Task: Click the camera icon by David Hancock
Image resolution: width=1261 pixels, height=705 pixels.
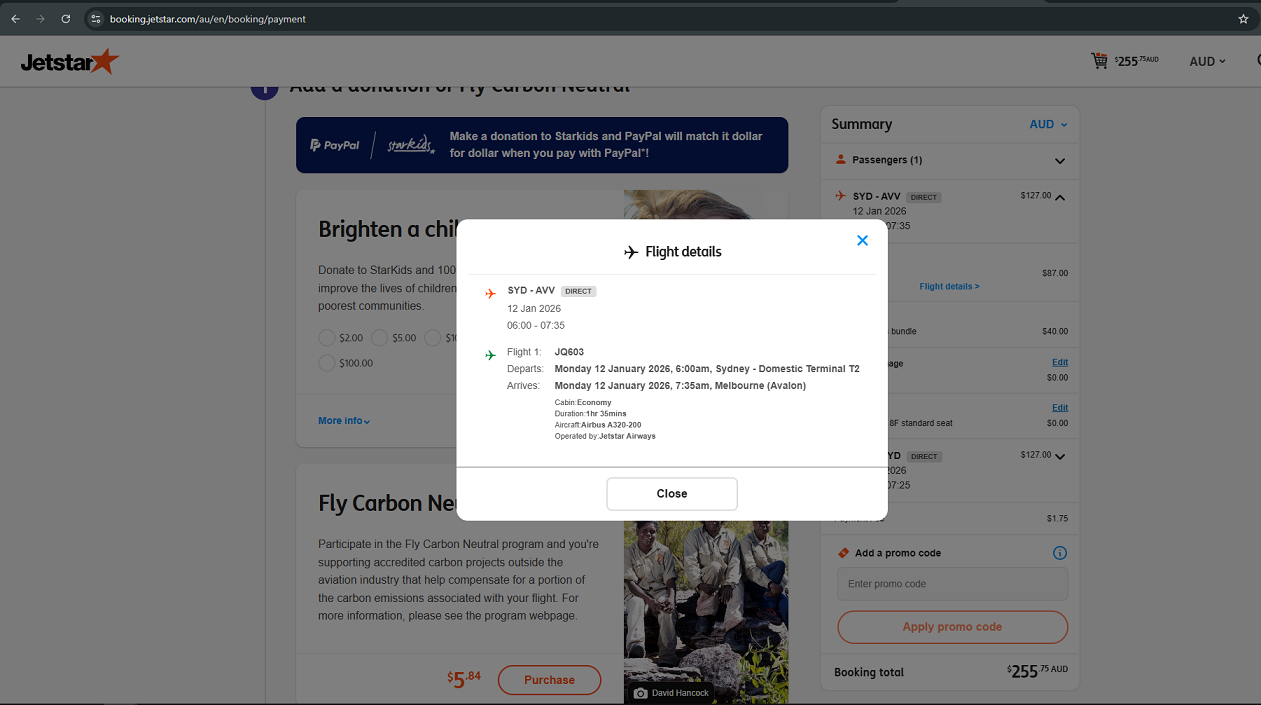Action: point(641,693)
